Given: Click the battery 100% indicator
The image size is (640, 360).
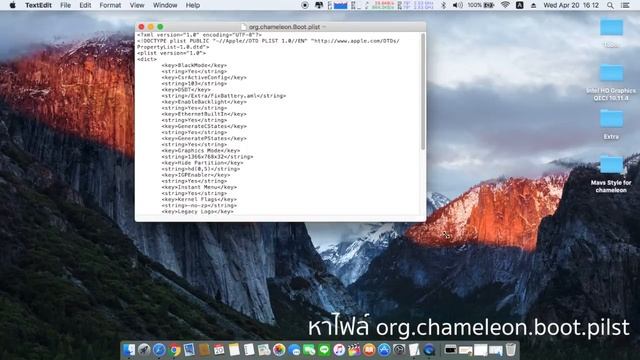Looking at the screenshot, I should [x=481, y=5].
